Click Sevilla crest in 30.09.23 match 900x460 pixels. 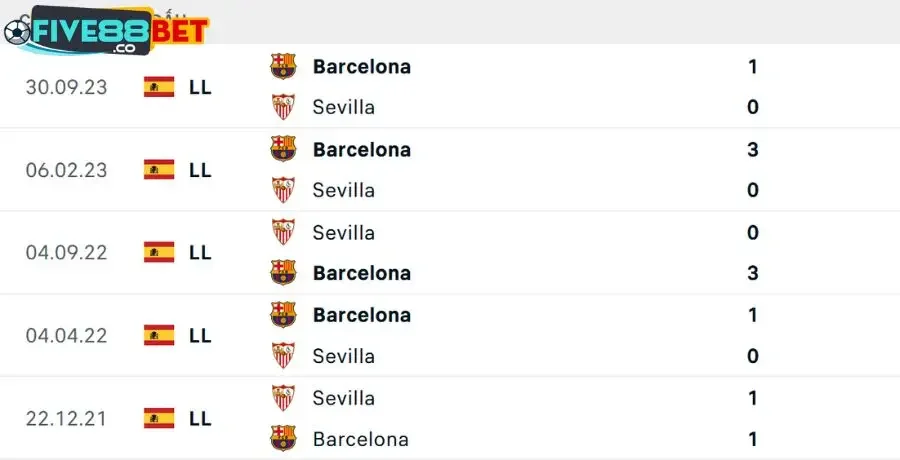[284, 107]
